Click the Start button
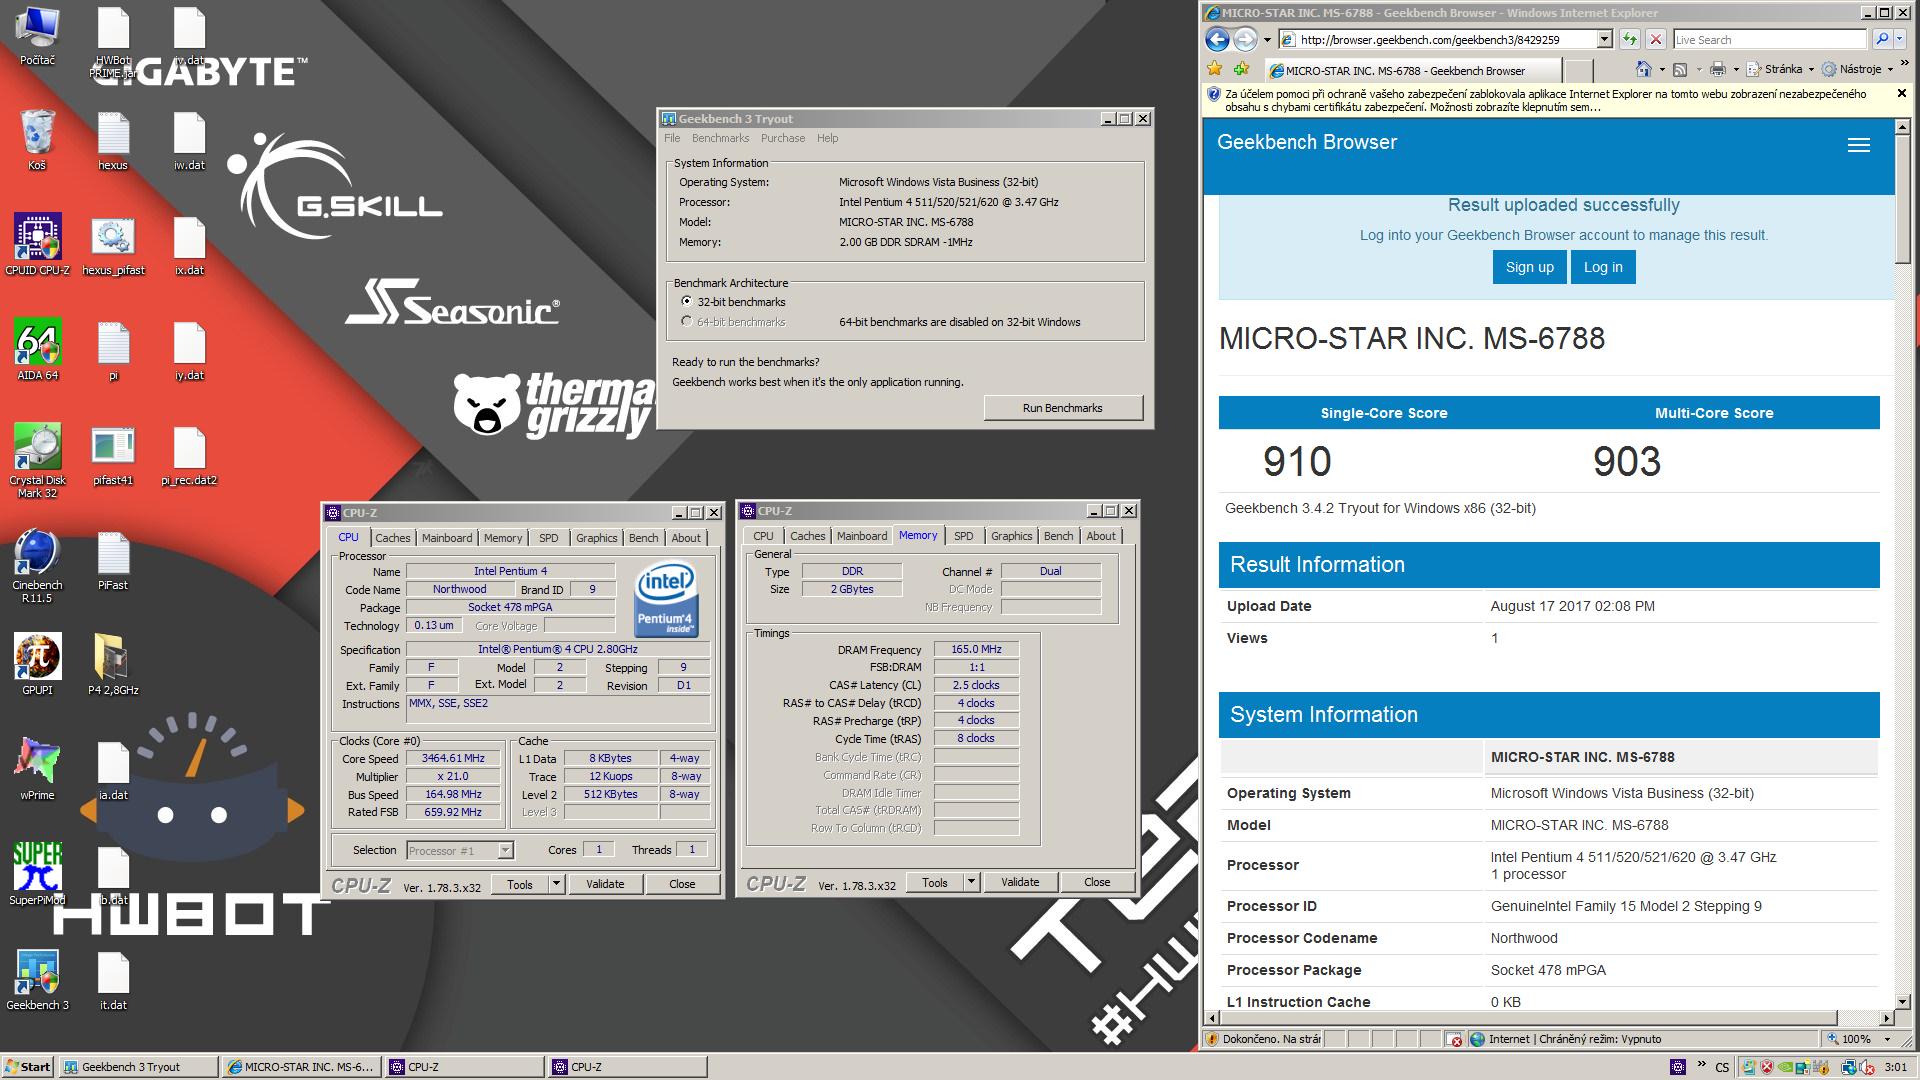This screenshot has height=1080, width=1920. click(x=28, y=1067)
